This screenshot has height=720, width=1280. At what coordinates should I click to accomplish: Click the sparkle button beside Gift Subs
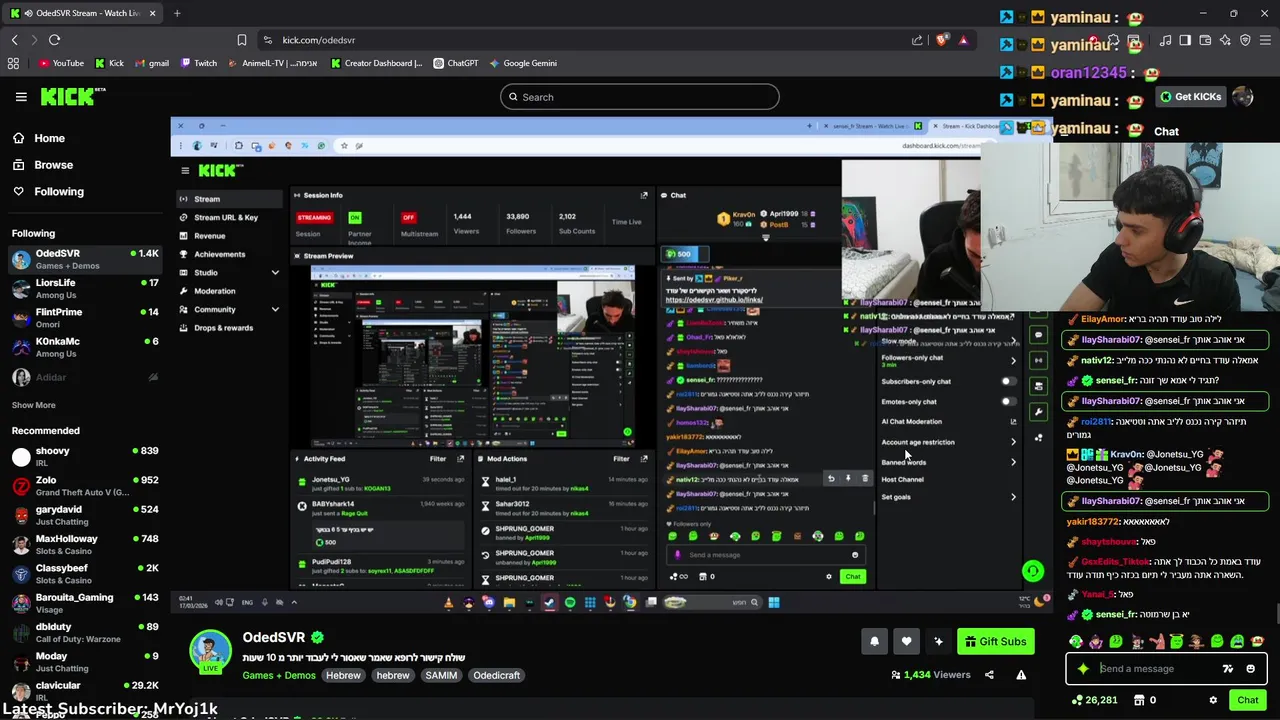click(x=938, y=642)
